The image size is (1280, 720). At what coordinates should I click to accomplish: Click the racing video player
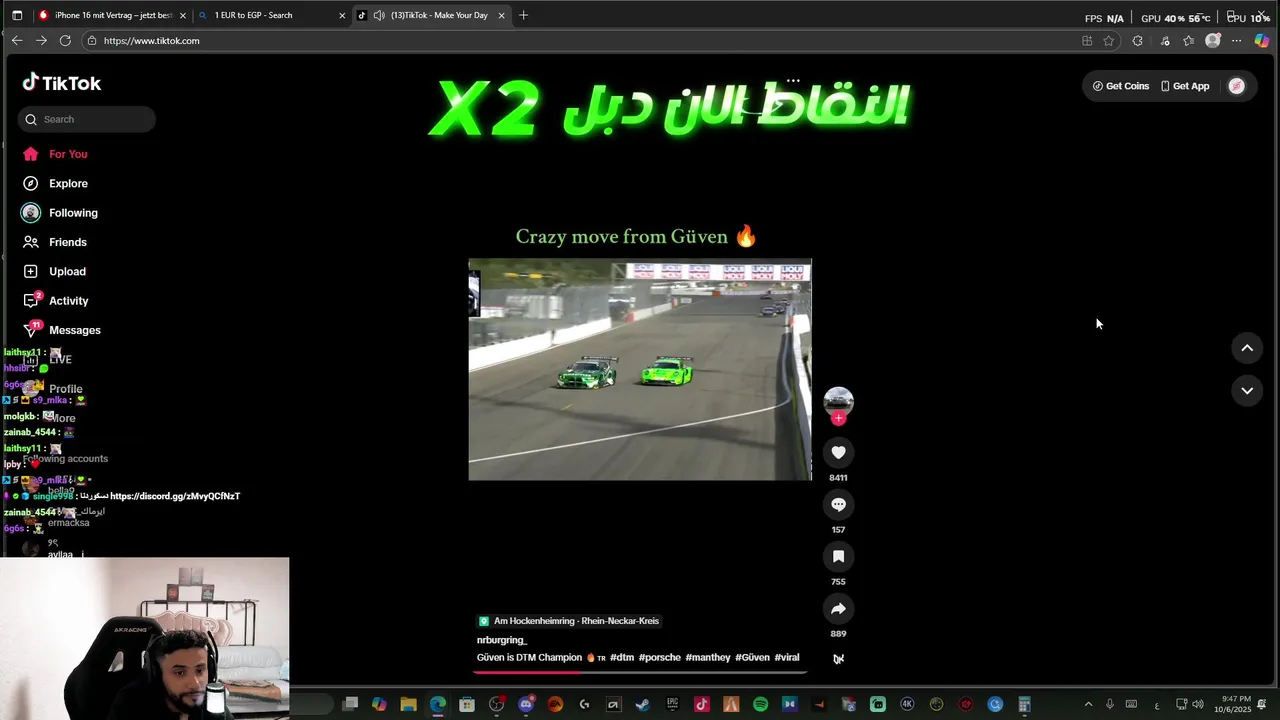pos(640,370)
